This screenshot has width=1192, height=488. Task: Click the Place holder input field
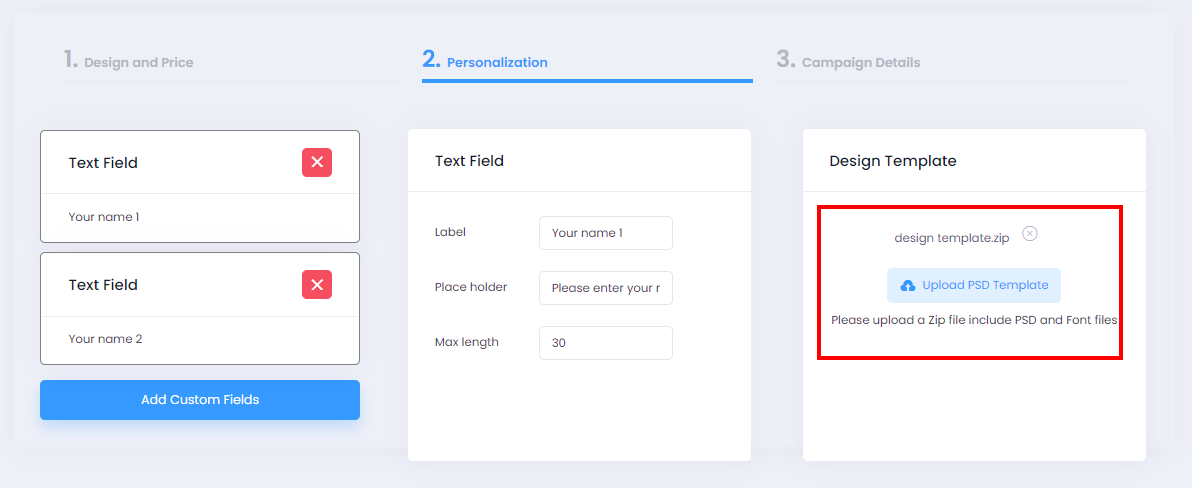tap(606, 288)
